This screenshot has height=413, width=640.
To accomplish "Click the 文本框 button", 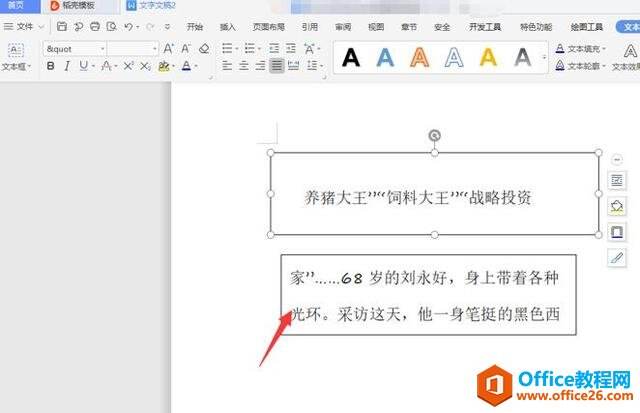I will pos(16,57).
